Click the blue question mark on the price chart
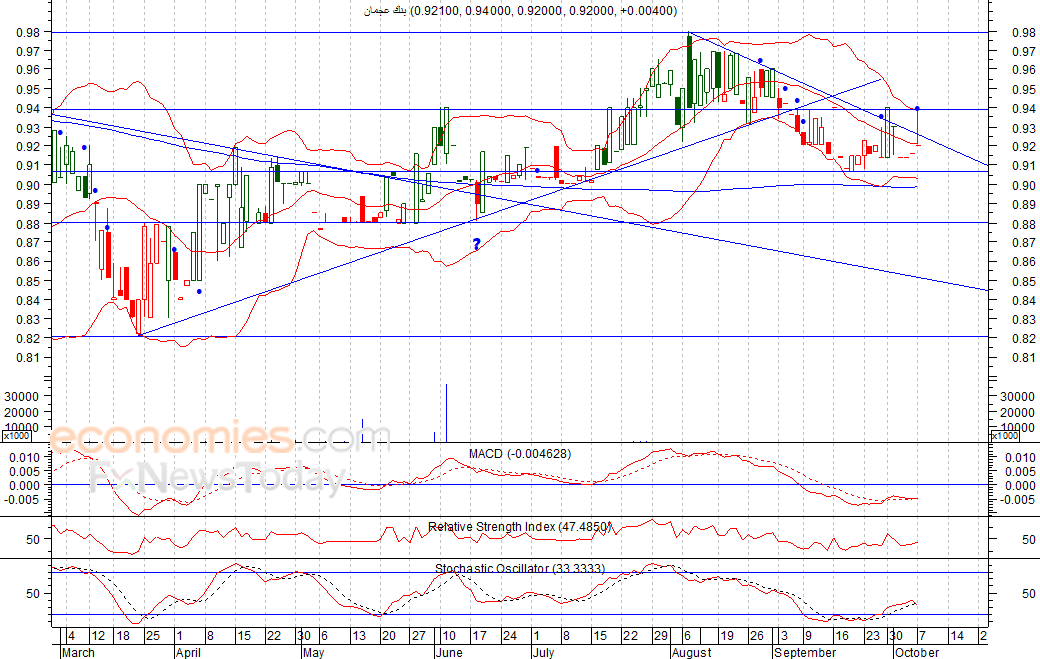Screen dimensions: 1040x659 tap(476, 245)
